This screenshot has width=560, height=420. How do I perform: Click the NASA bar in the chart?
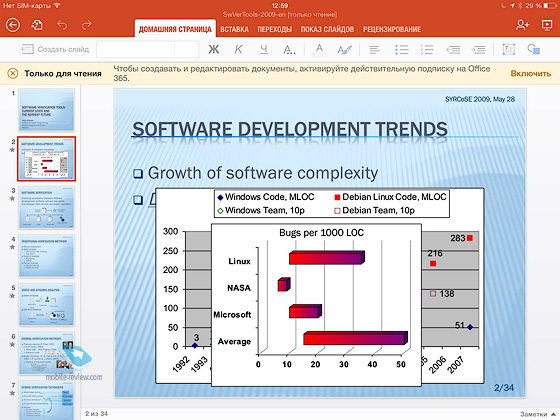coord(284,284)
